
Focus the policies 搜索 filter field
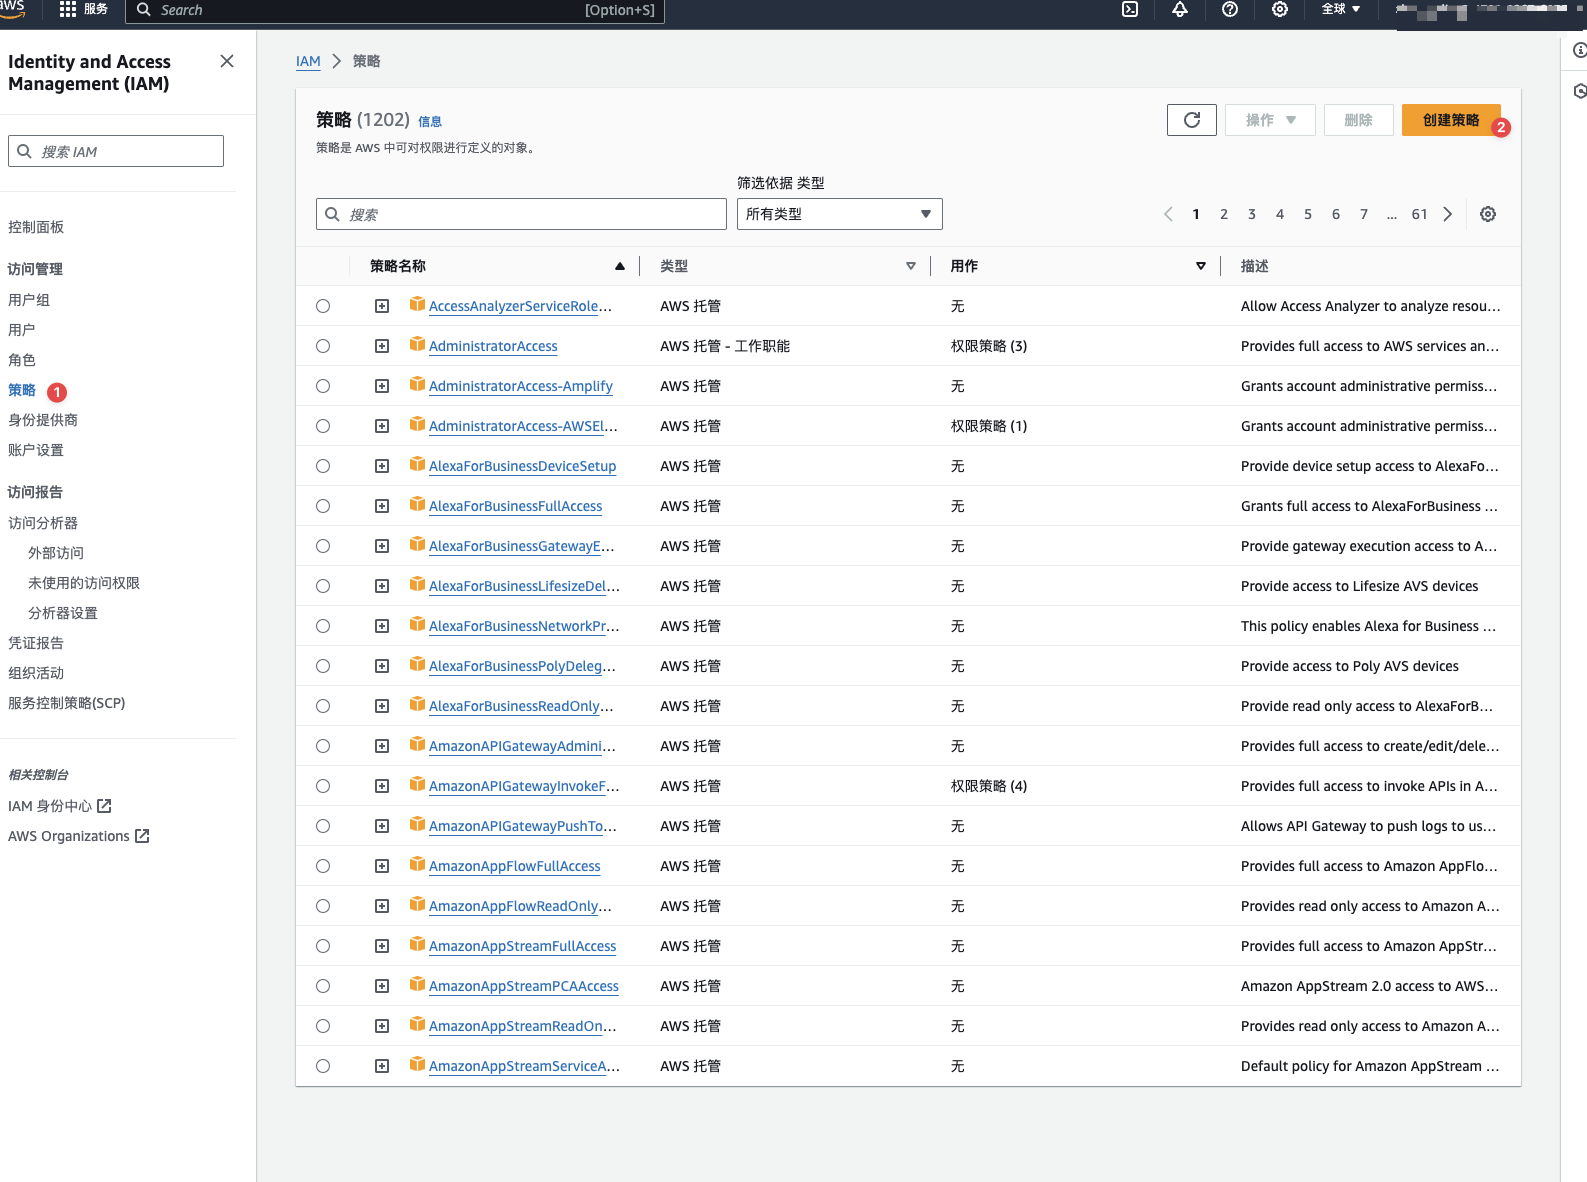point(521,214)
